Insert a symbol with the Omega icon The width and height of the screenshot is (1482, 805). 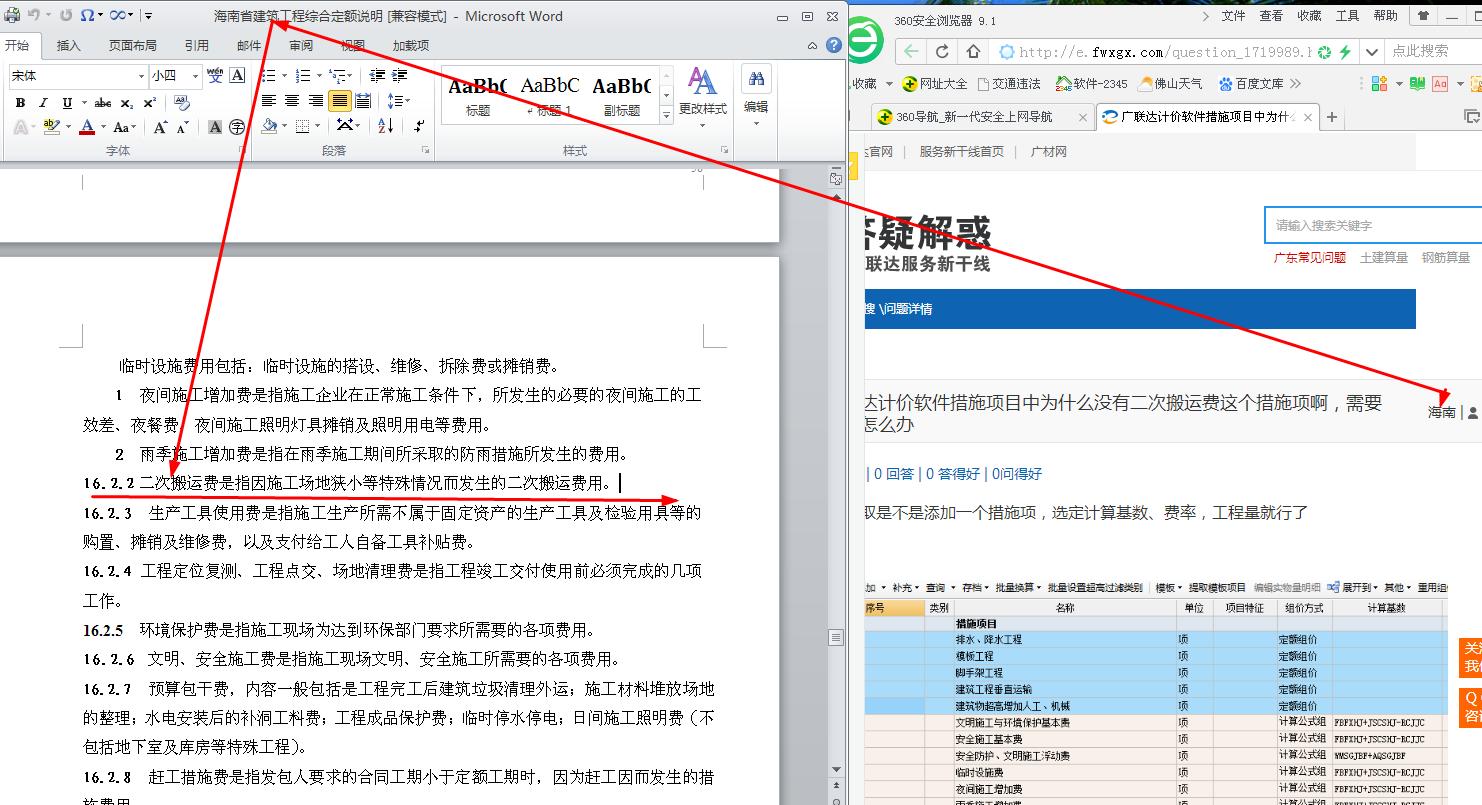[x=87, y=15]
